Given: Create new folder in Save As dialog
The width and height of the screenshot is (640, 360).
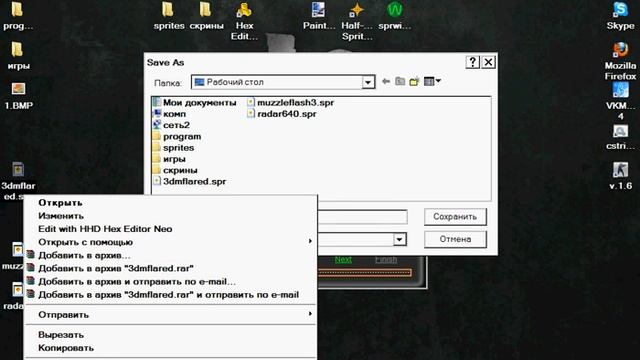Looking at the screenshot, I should point(414,82).
